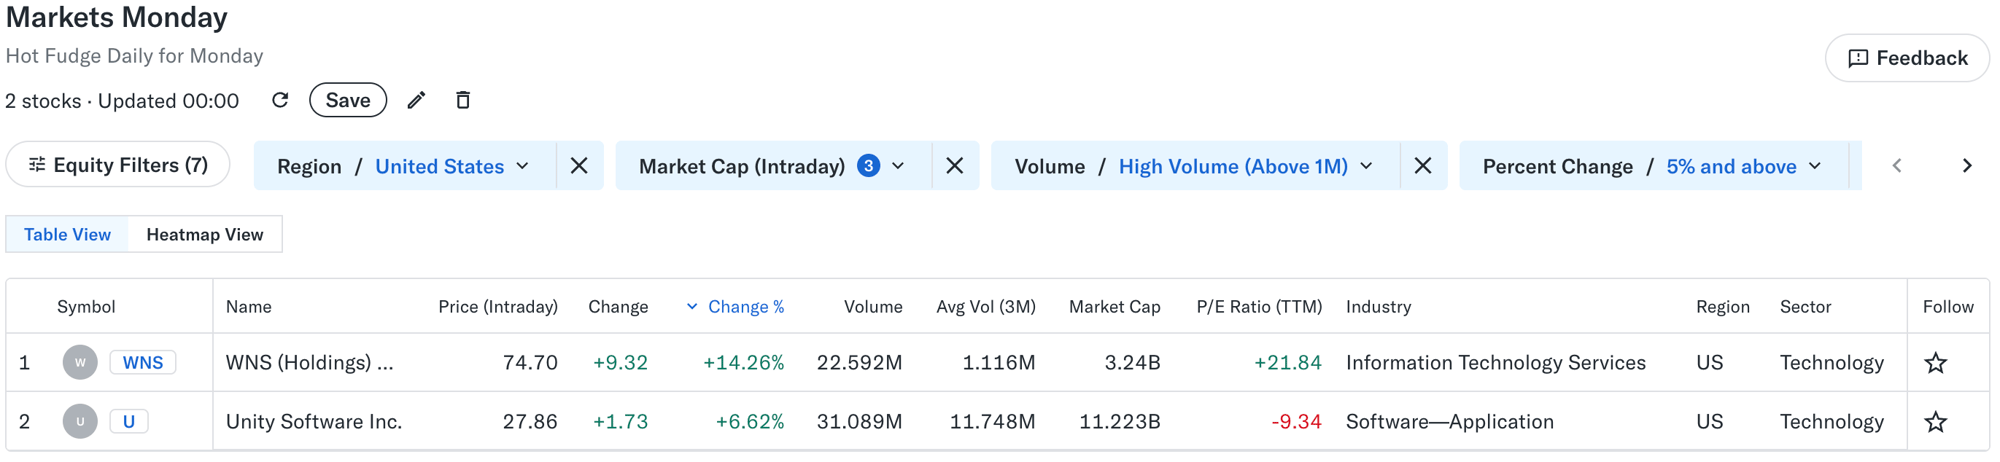Click the 74.70 price value

pyautogui.click(x=530, y=363)
